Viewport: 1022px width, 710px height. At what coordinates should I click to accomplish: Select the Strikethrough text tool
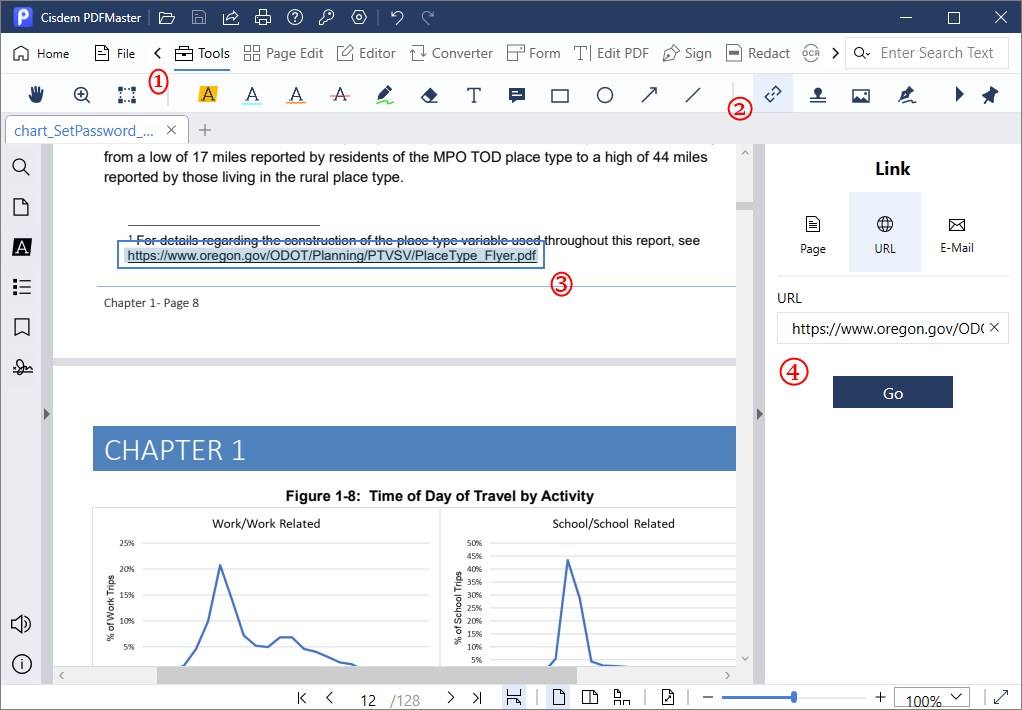point(340,95)
